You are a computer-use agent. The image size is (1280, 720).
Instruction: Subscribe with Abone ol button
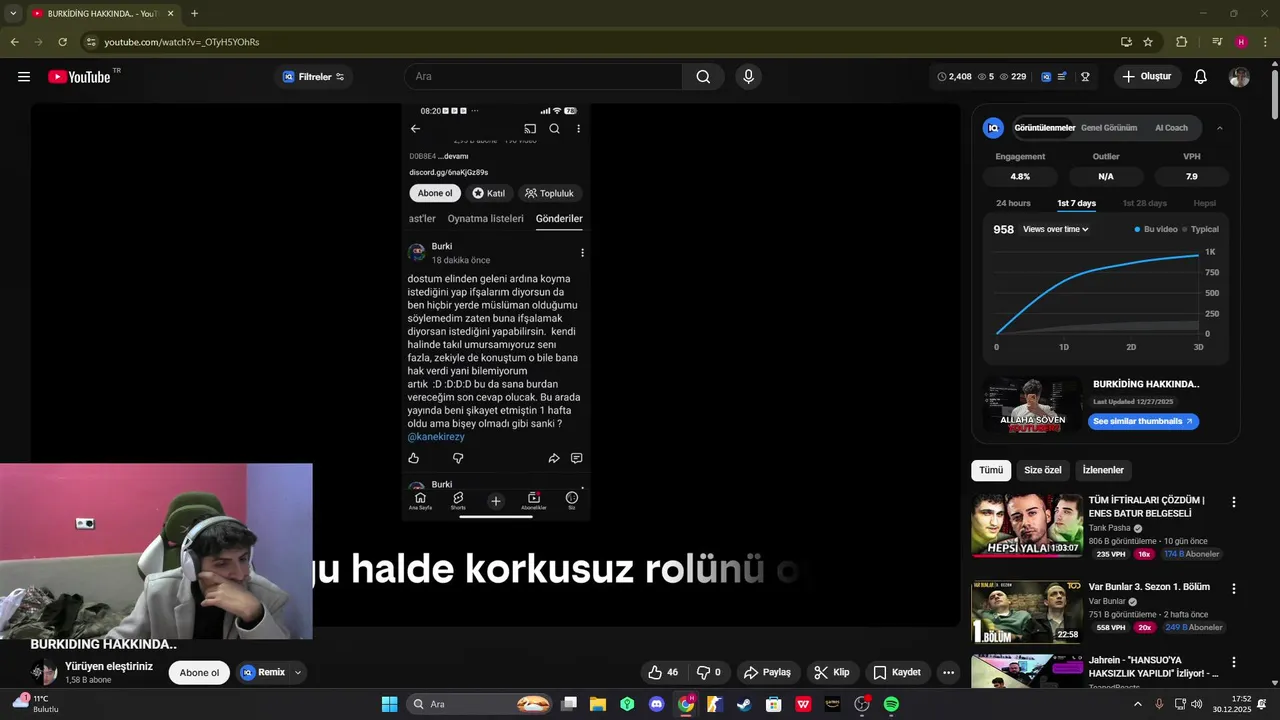[199, 672]
